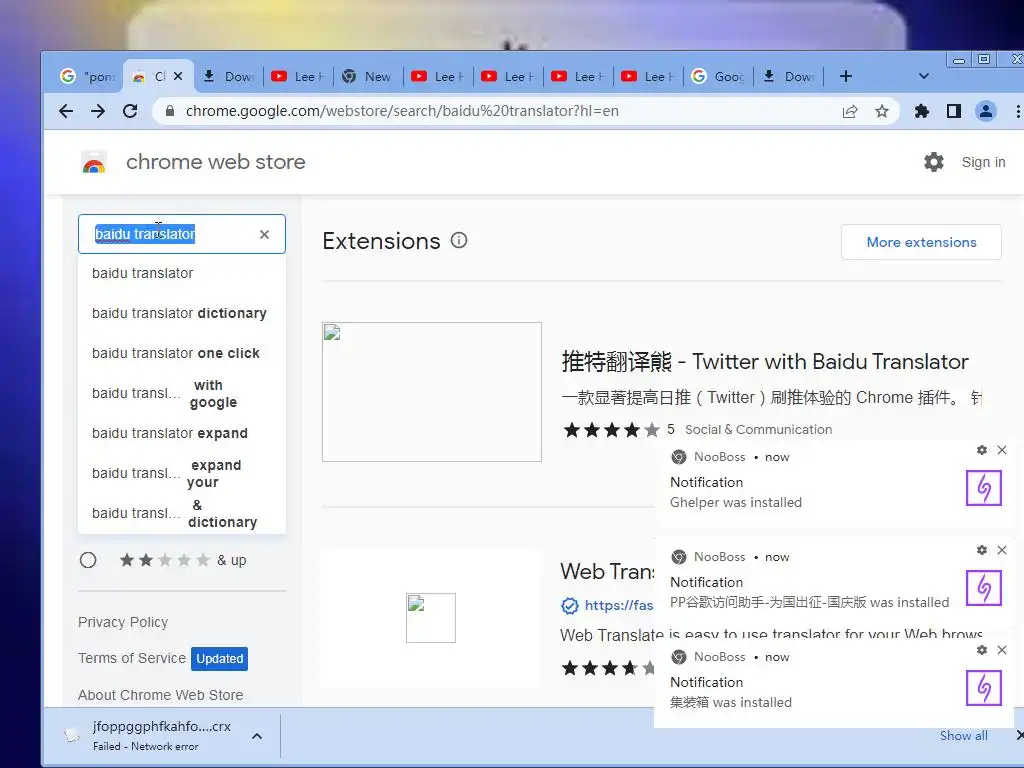Open the web store settings gear

pos(934,162)
